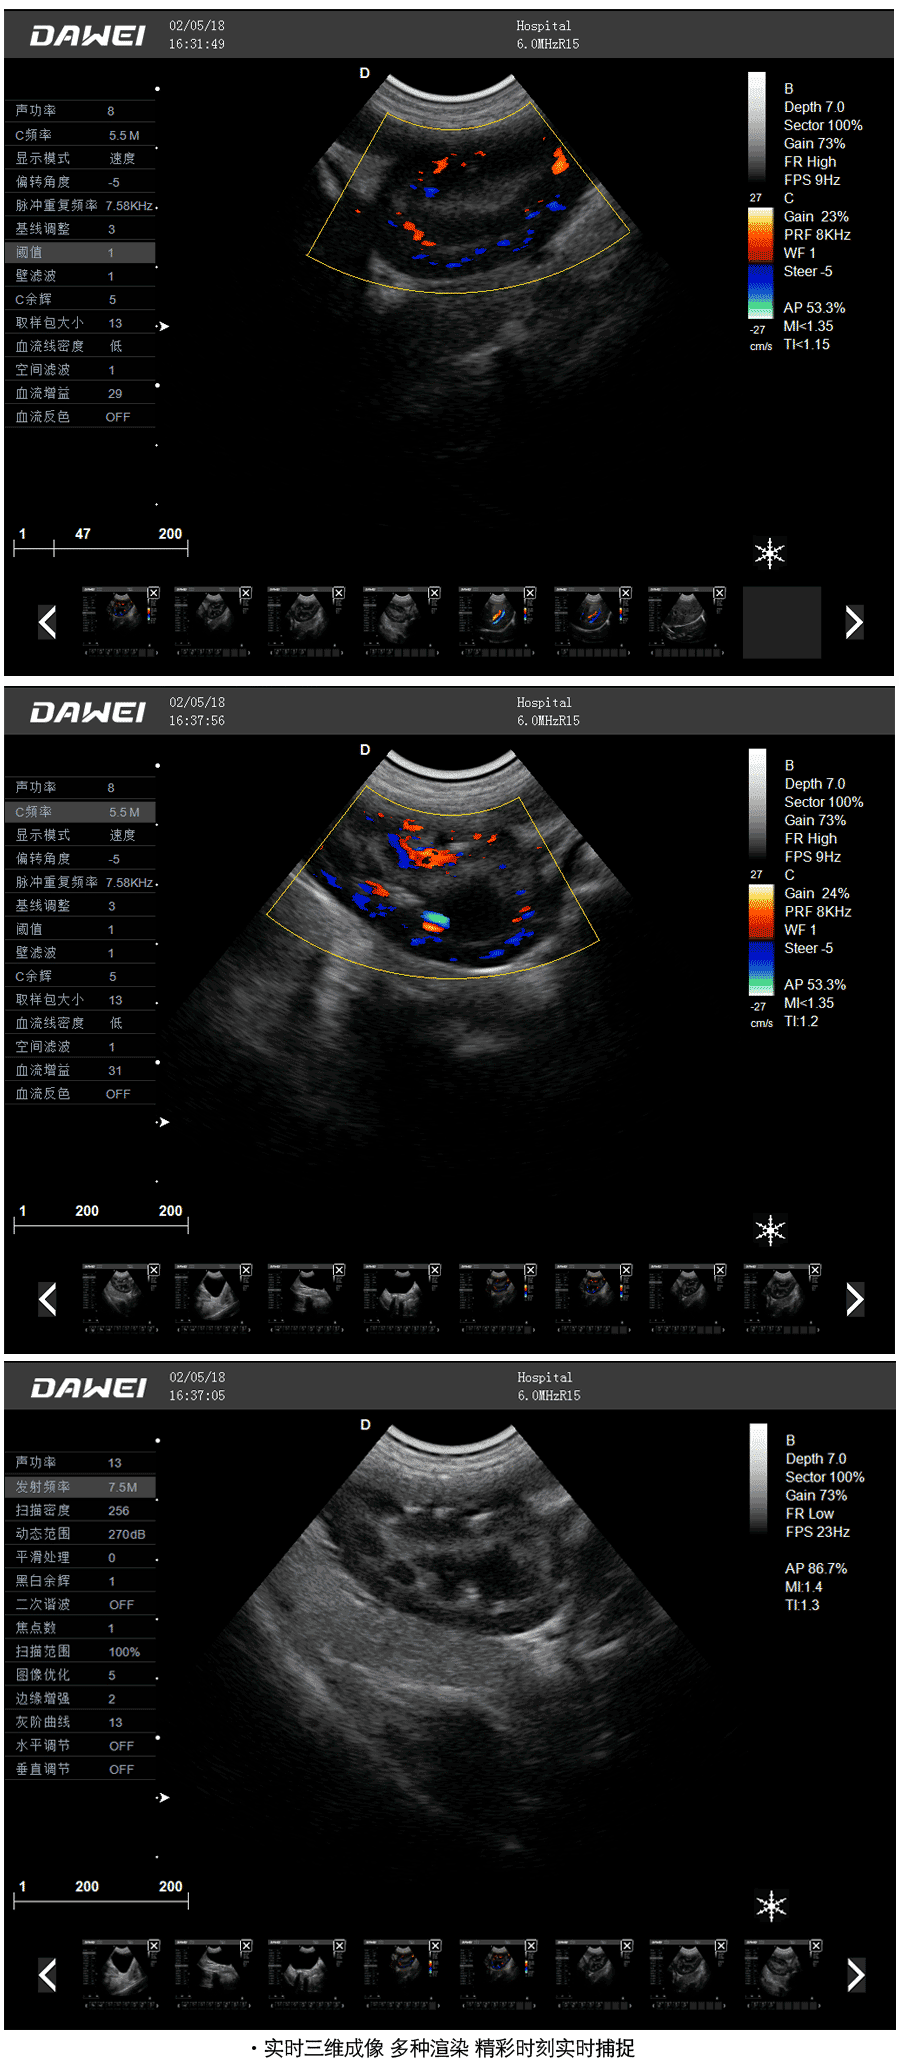The width and height of the screenshot is (900, 2064).
Task: Delete the first thumbnail in top strip
Action: tap(153, 593)
